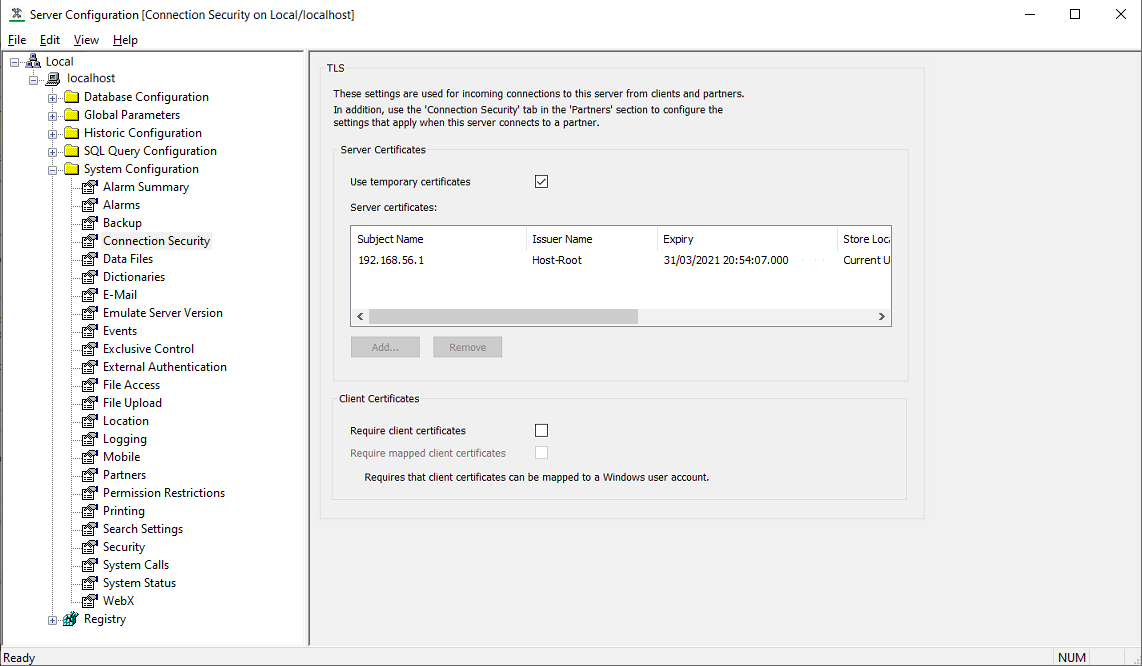Open the WebX settings icon
This screenshot has width=1142, height=666.
(87, 600)
